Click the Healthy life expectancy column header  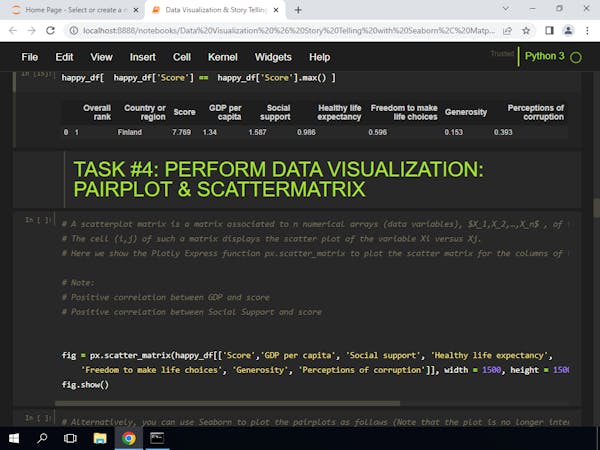coord(339,112)
